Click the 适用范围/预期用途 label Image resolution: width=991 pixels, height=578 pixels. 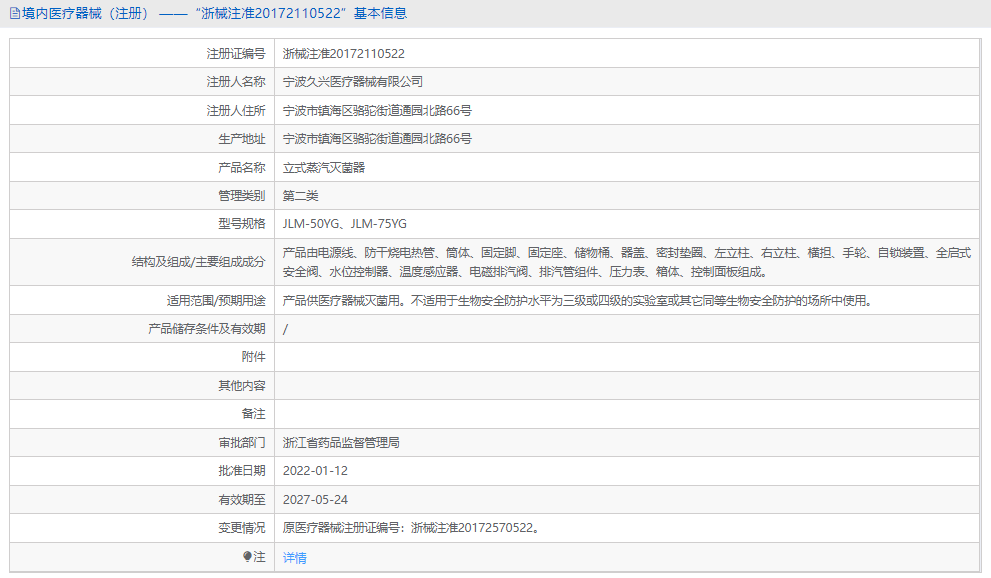point(216,301)
